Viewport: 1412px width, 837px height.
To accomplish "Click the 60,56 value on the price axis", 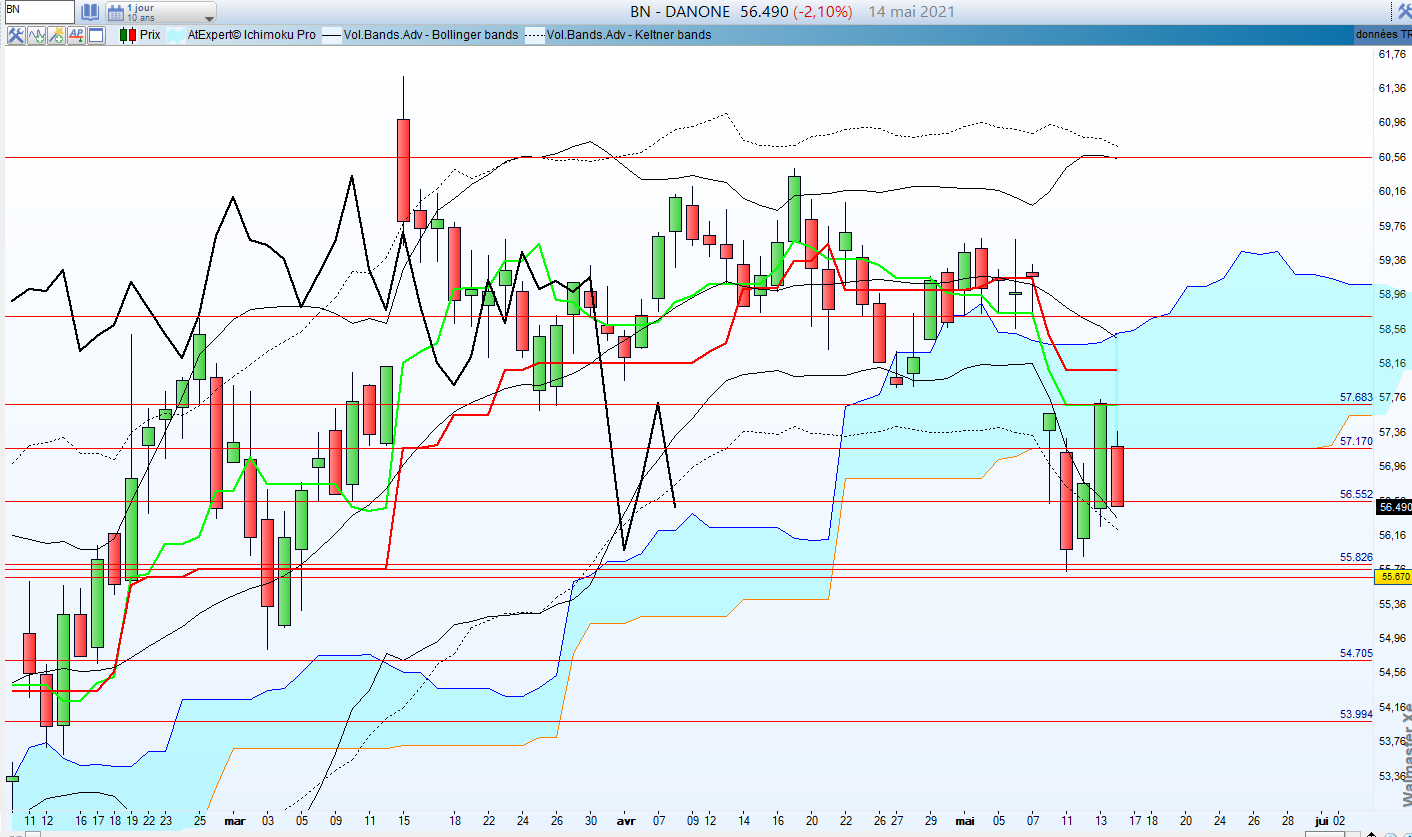I will pos(1392,157).
